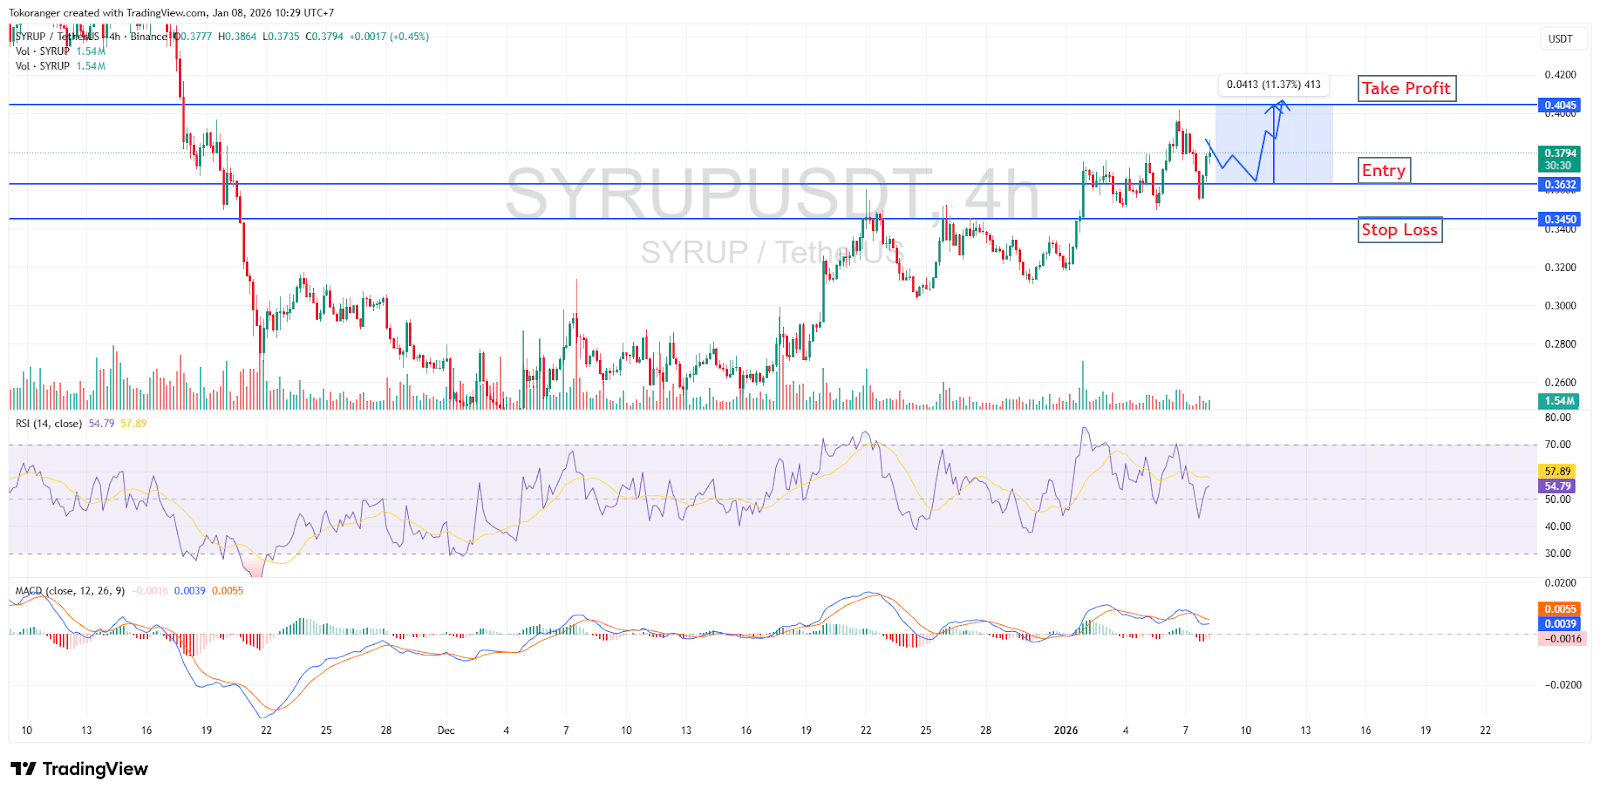Screen dimensions: 1600x795
Task: Click the first Vol · SYRUP legend
Action: (x=43, y=51)
